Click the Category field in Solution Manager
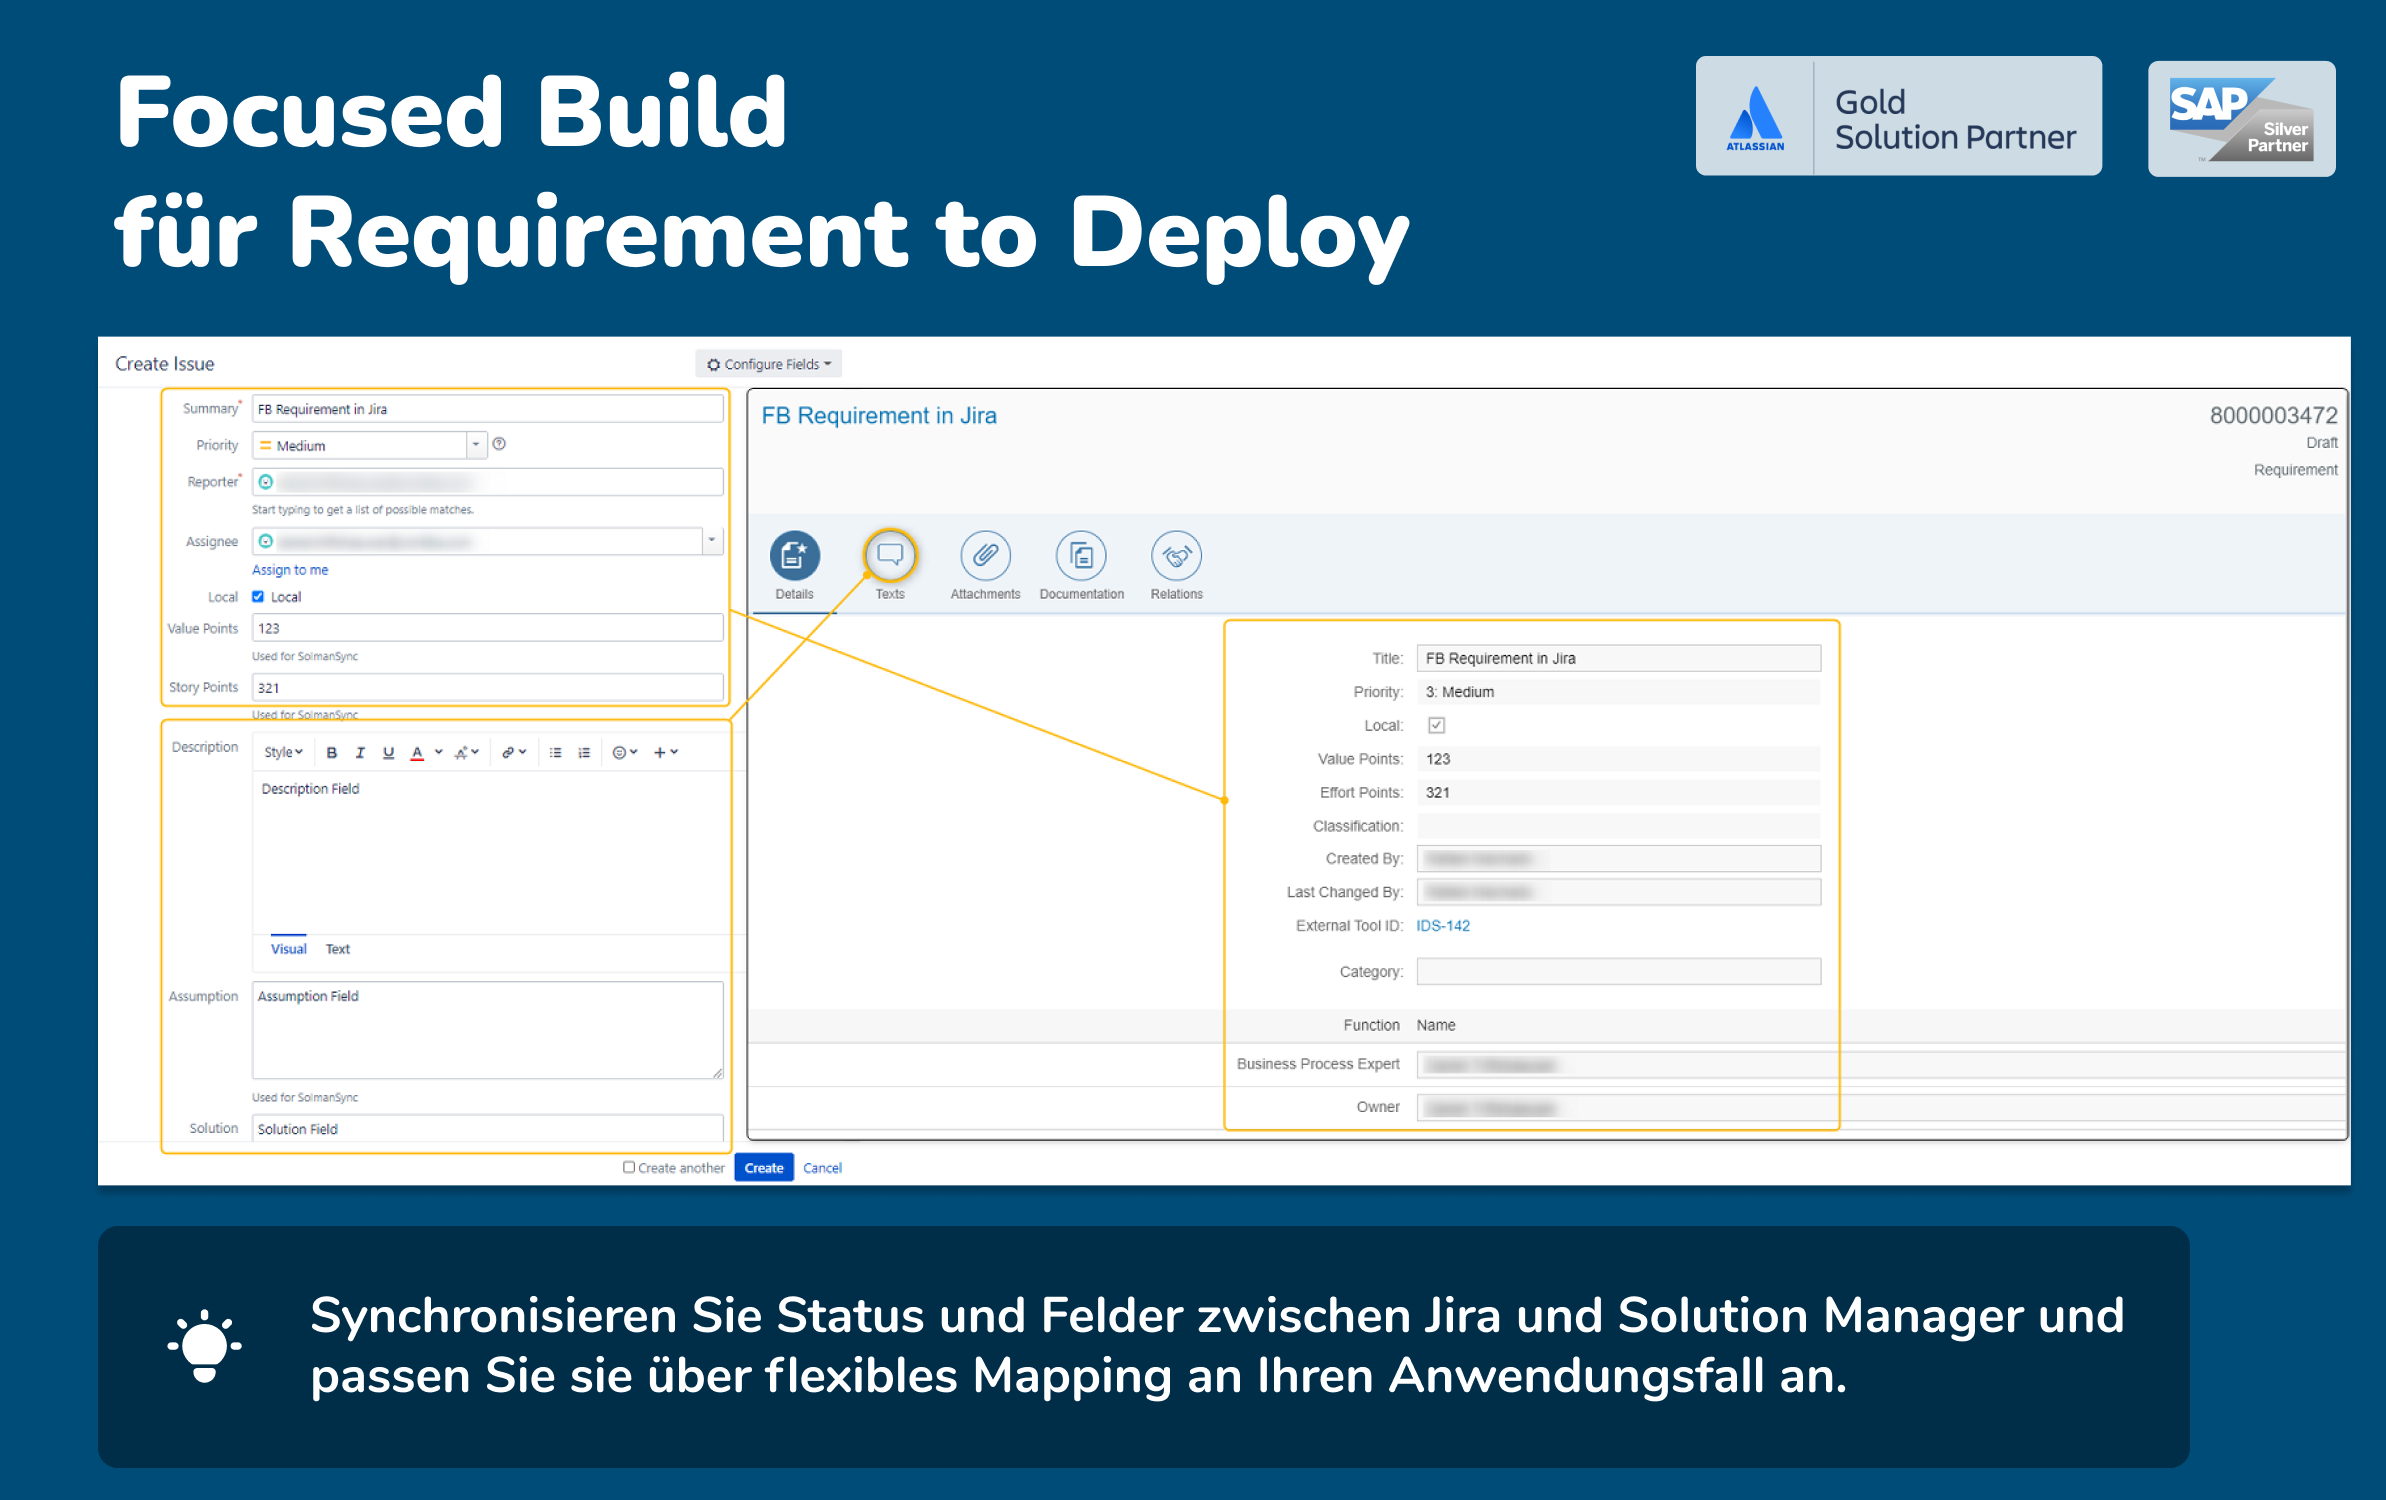This screenshot has width=2386, height=1500. click(1618, 971)
